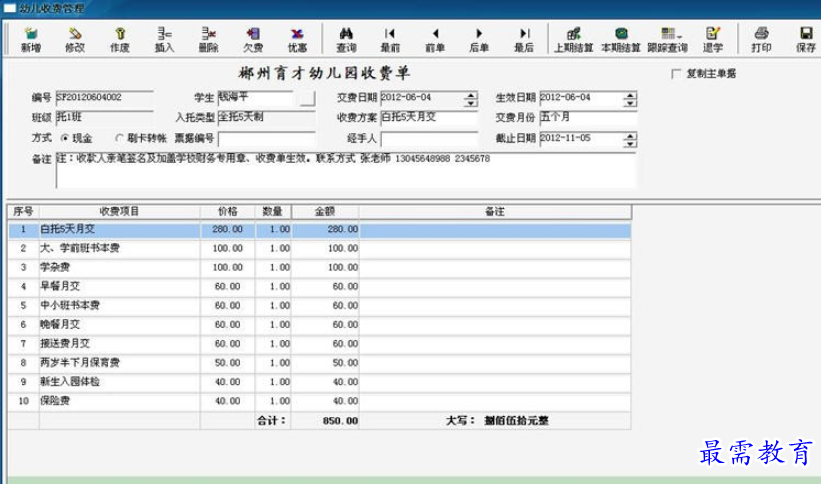The height and width of the screenshot is (484, 821).
Task: Open the 截止日期 date spinner
Action: [630, 138]
